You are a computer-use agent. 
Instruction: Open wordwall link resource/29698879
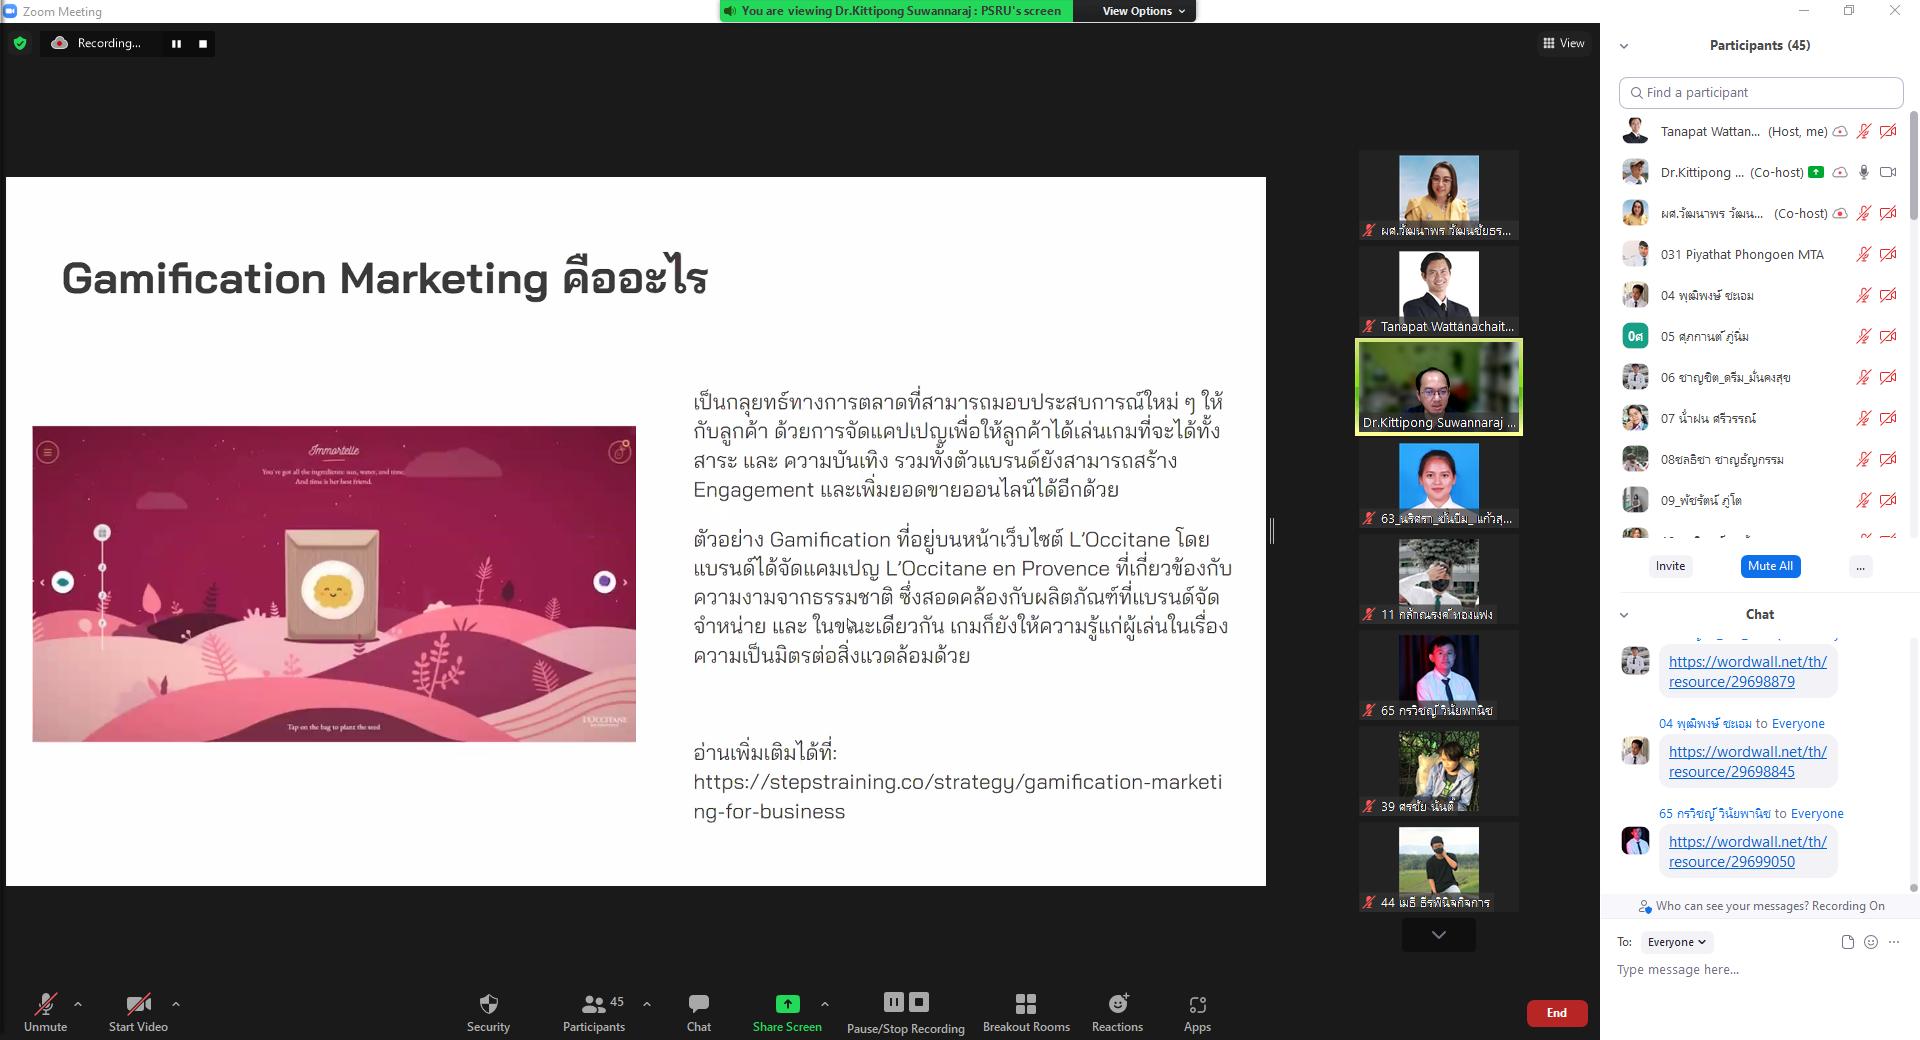[x=1747, y=672]
